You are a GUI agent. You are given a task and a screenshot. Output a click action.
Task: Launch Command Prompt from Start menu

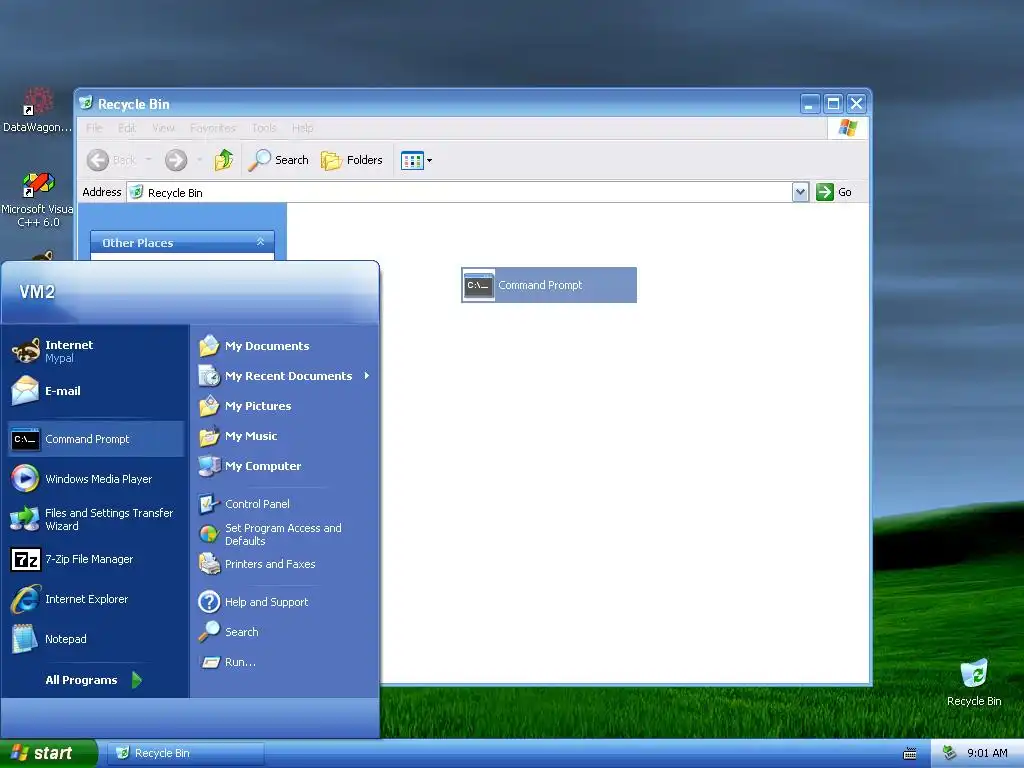click(x=95, y=439)
